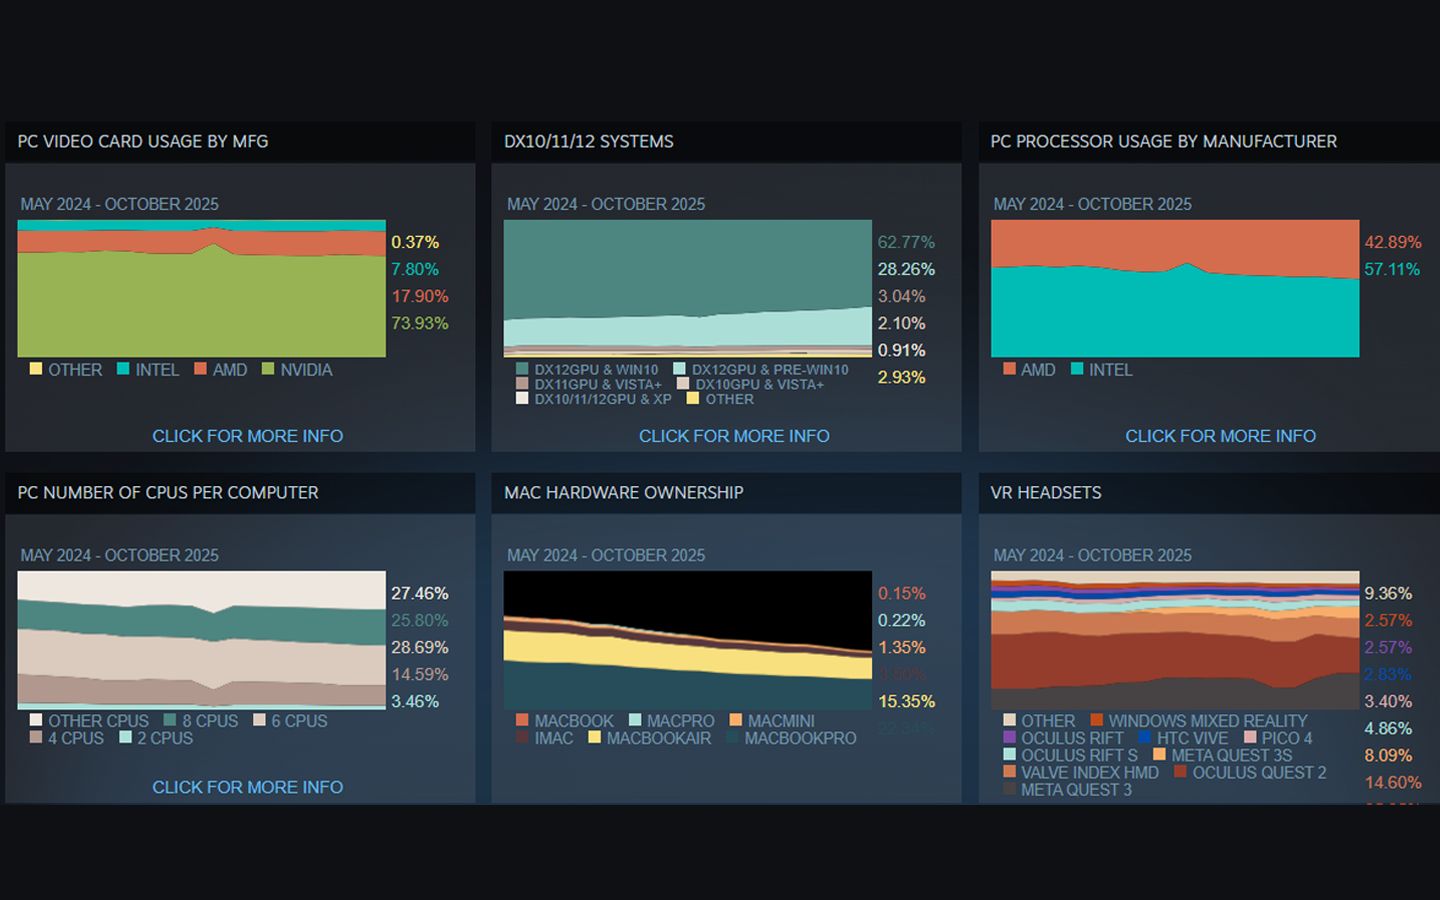Select the PC processor usage area chart

pos(1174,300)
